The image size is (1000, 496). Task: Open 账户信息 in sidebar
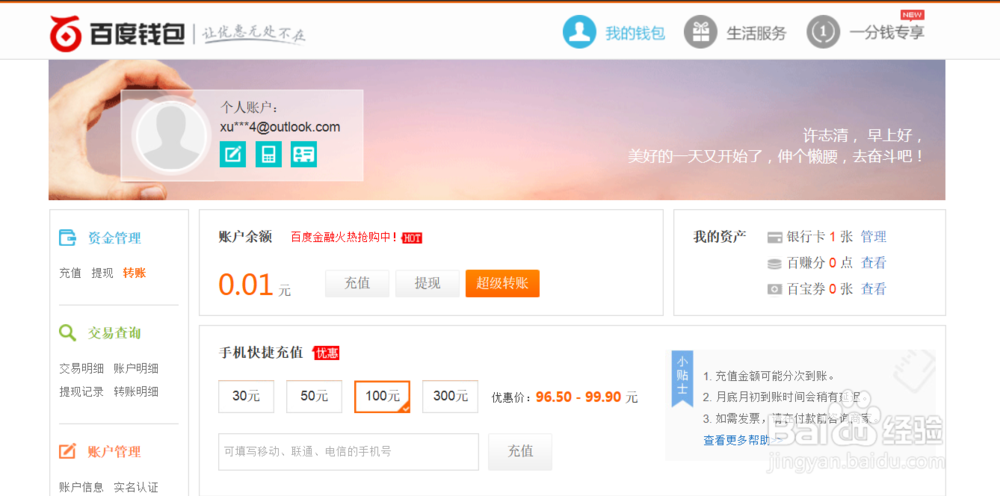(82, 487)
